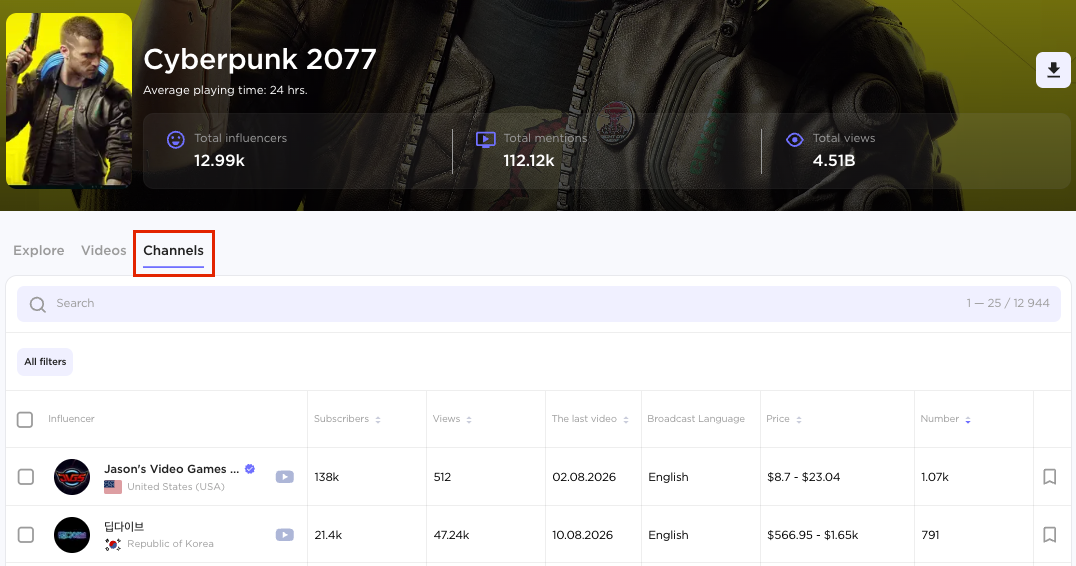Viewport: 1076px width, 566px height.
Task: Sort by The last video date
Action: click(x=626, y=419)
